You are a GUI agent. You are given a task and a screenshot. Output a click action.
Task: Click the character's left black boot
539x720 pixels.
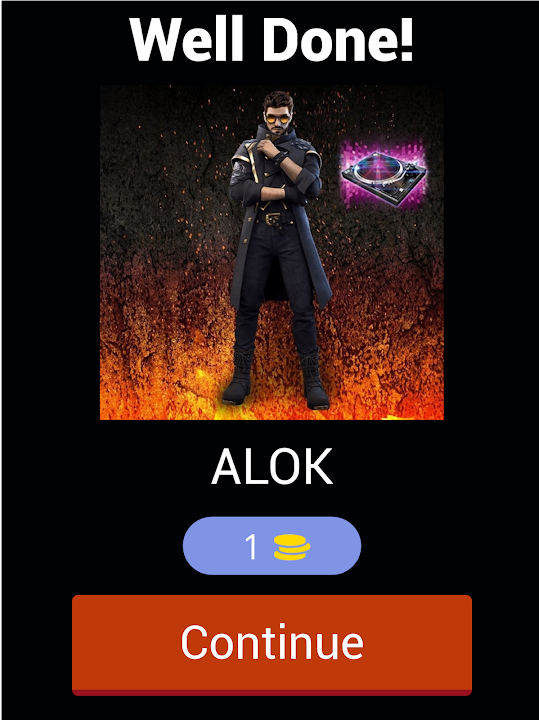pos(239,377)
